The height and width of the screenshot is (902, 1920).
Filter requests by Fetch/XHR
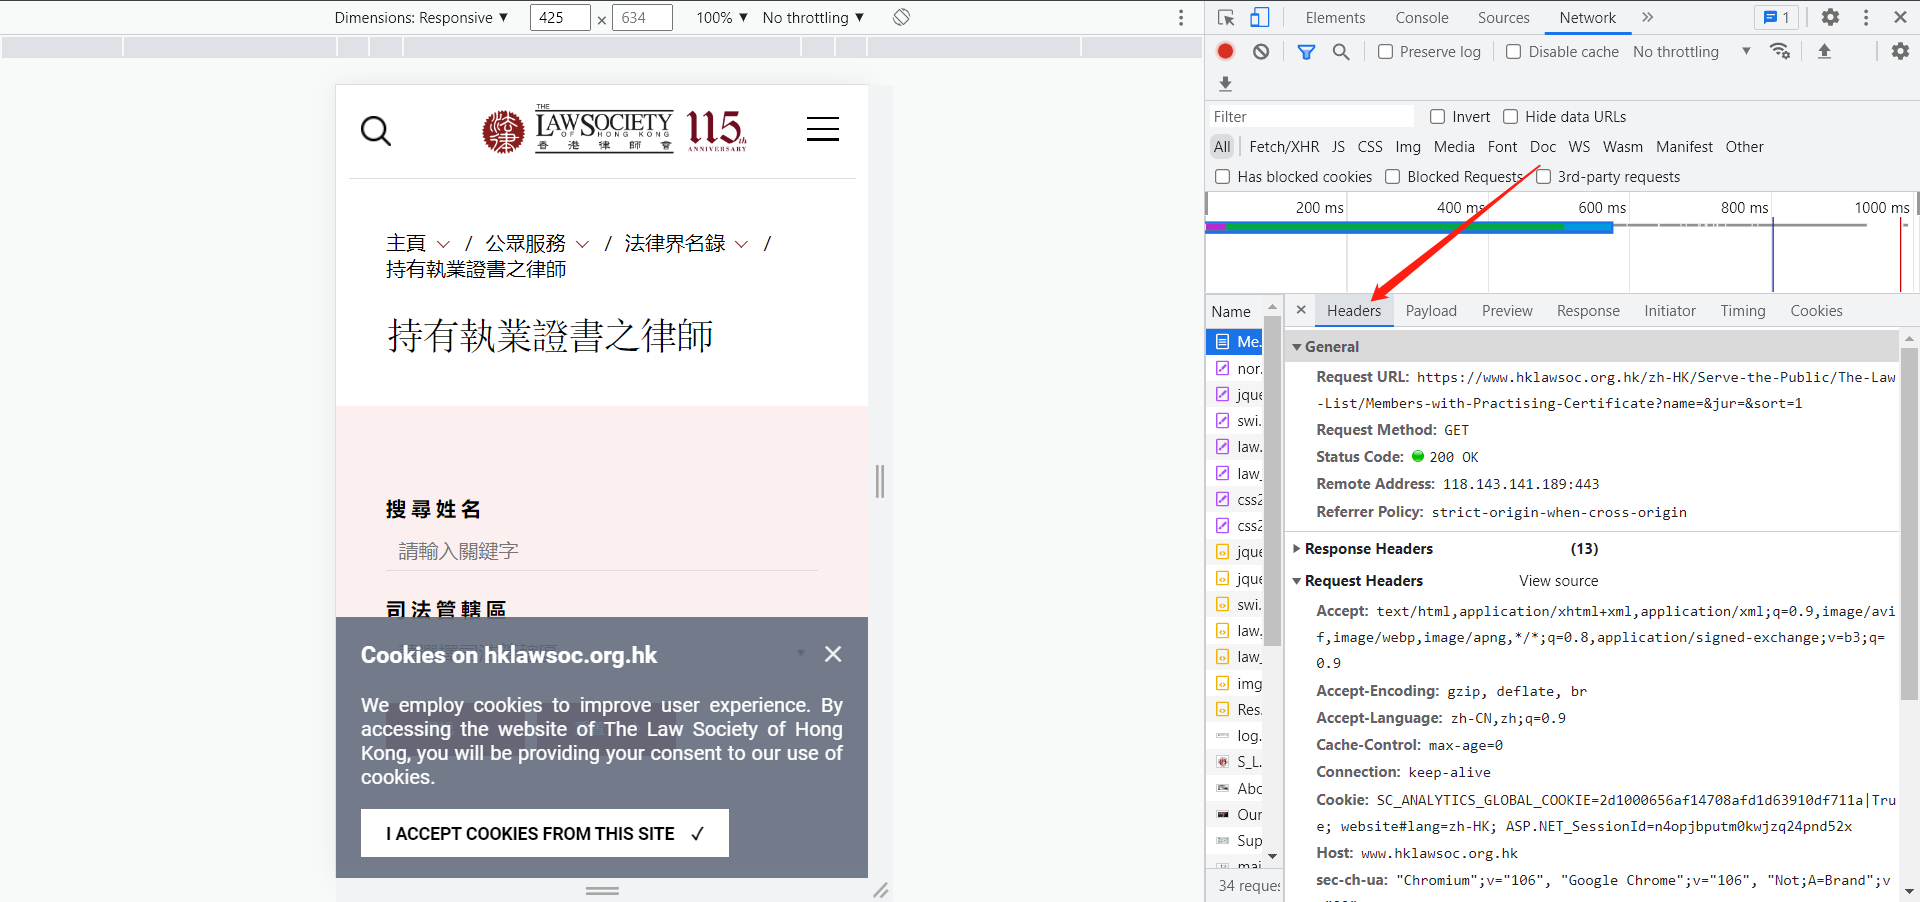pos(1284,147)
